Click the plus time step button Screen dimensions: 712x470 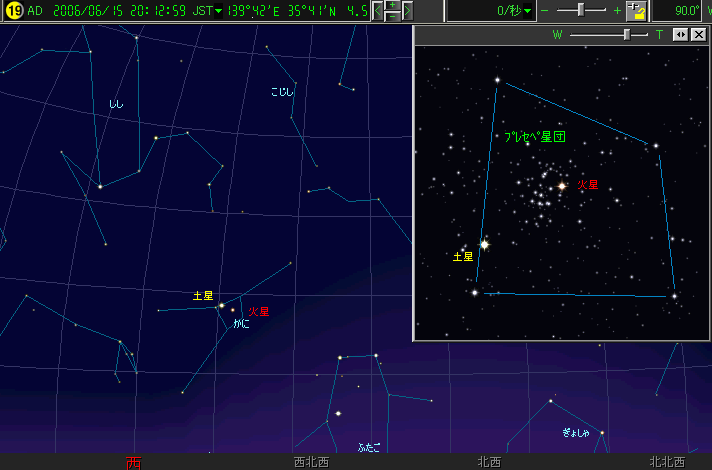[x=392, y=6]
